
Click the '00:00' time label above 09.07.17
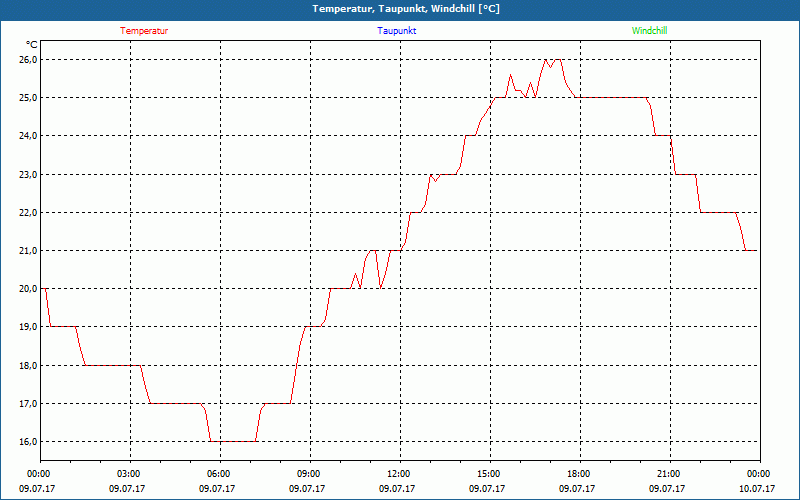click(37, 474)
